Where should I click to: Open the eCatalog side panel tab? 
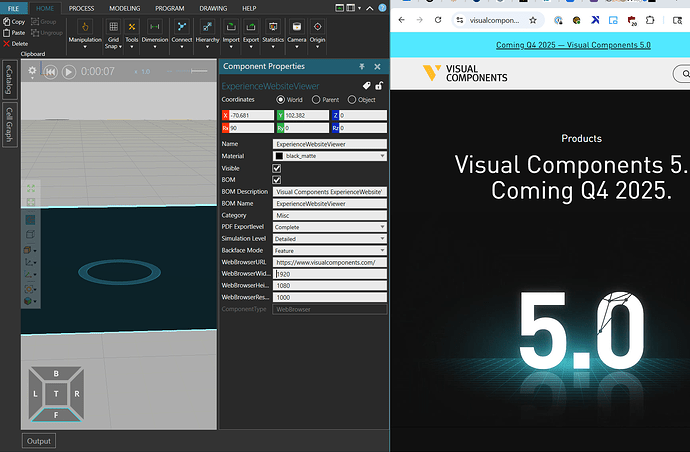pyautogui.click(x=9, y=79)
